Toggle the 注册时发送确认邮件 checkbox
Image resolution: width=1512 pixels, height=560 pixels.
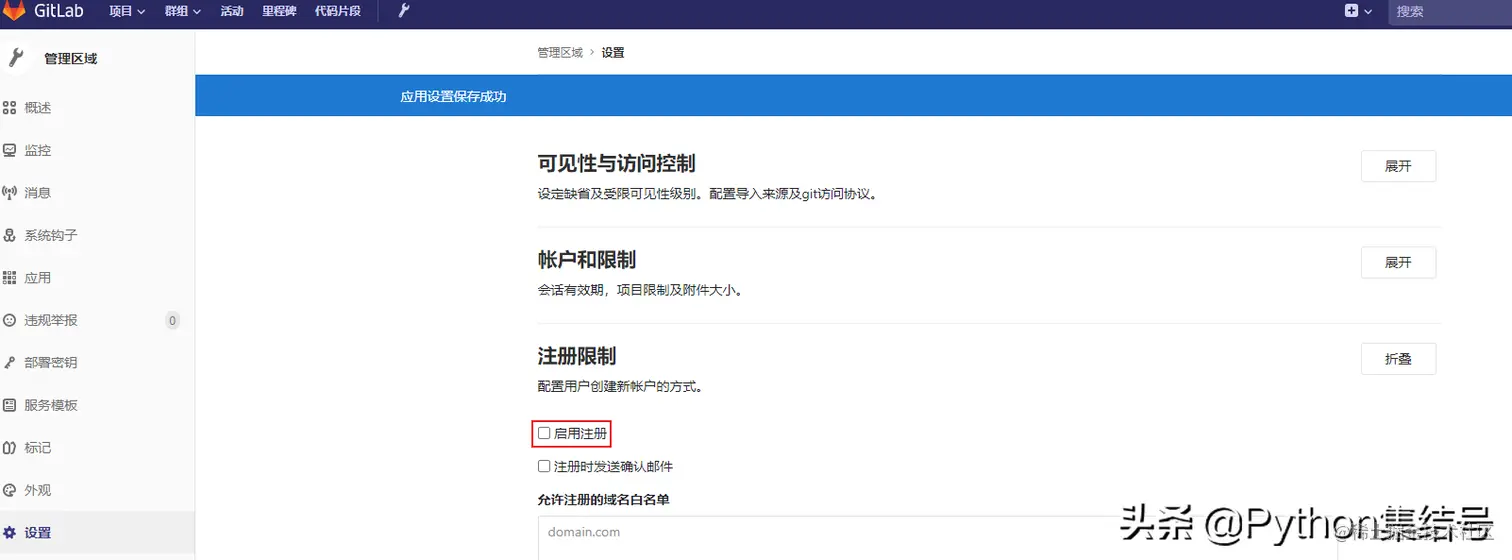point(544,466)
